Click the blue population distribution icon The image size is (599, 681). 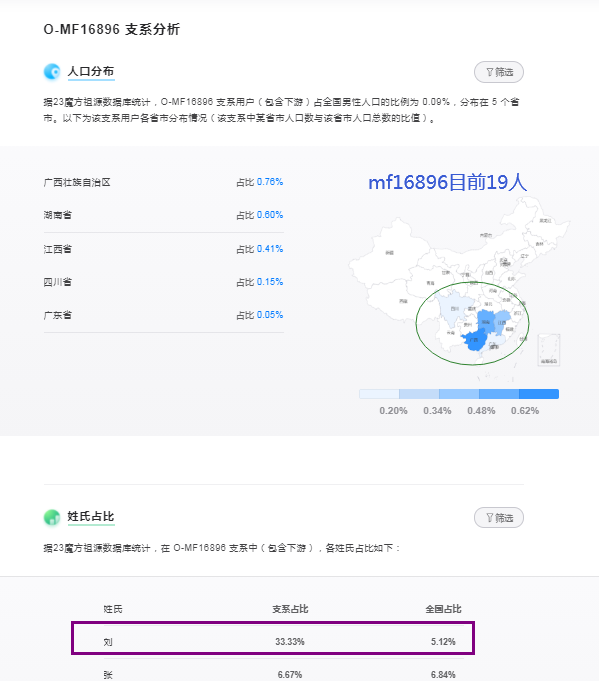(52, 72)
